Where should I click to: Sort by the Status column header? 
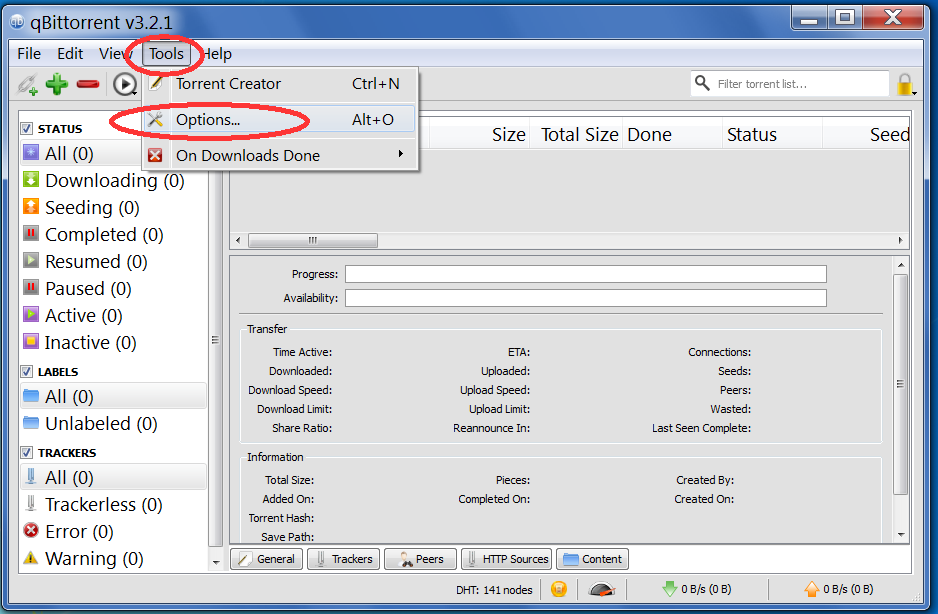773,135
